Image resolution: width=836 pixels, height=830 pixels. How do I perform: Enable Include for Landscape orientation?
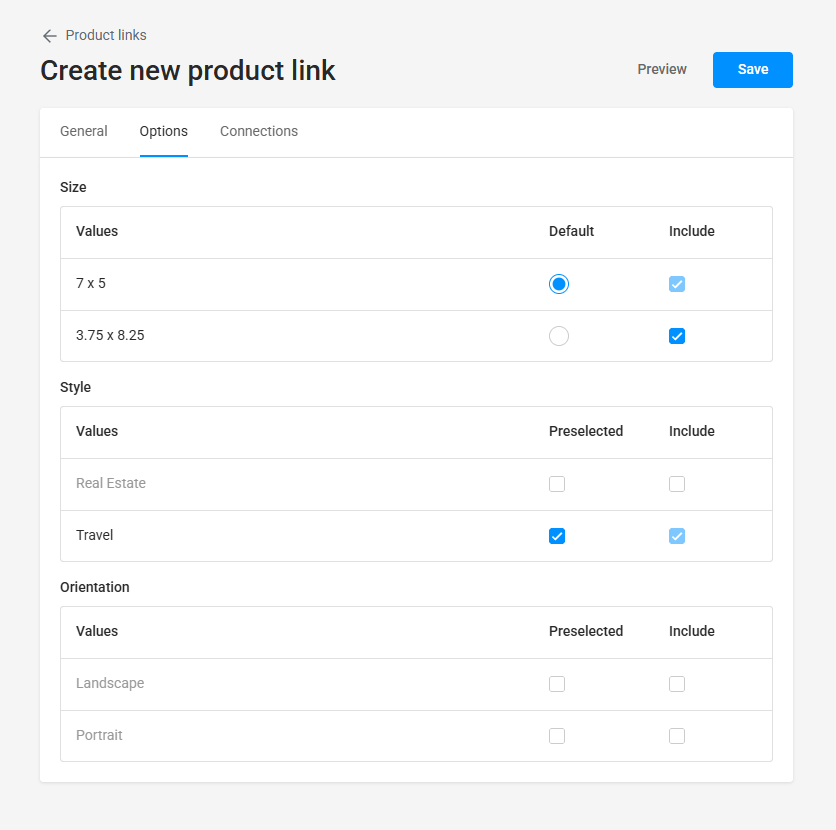click(x=677, y=683)
